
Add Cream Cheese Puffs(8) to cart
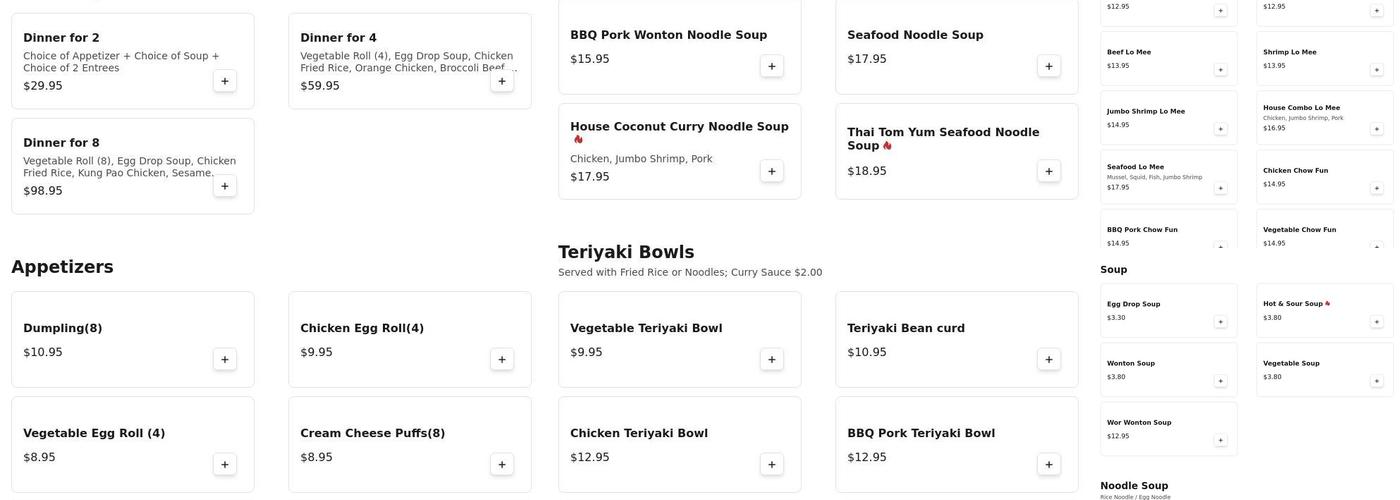coord(502,465)
